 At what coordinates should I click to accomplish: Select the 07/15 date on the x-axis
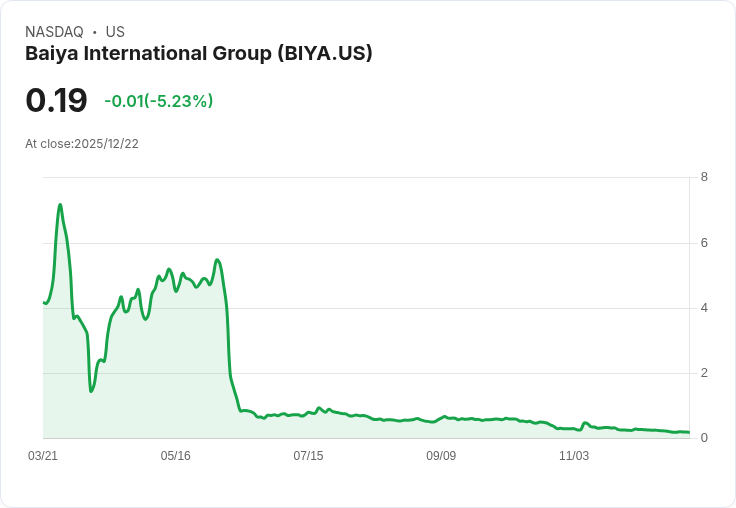[308, 456]
